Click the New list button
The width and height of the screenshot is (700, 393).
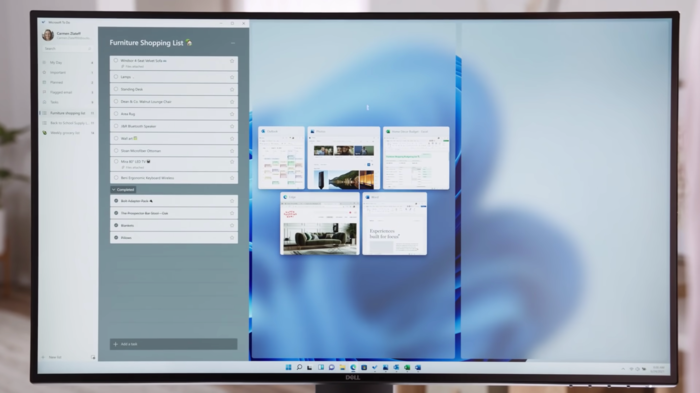53,357
